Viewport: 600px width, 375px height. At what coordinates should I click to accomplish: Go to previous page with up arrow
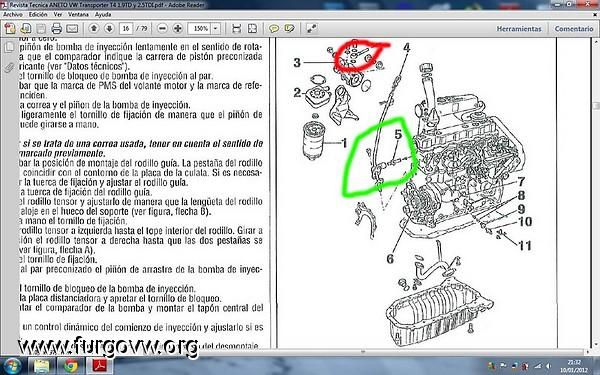point(94,28)
